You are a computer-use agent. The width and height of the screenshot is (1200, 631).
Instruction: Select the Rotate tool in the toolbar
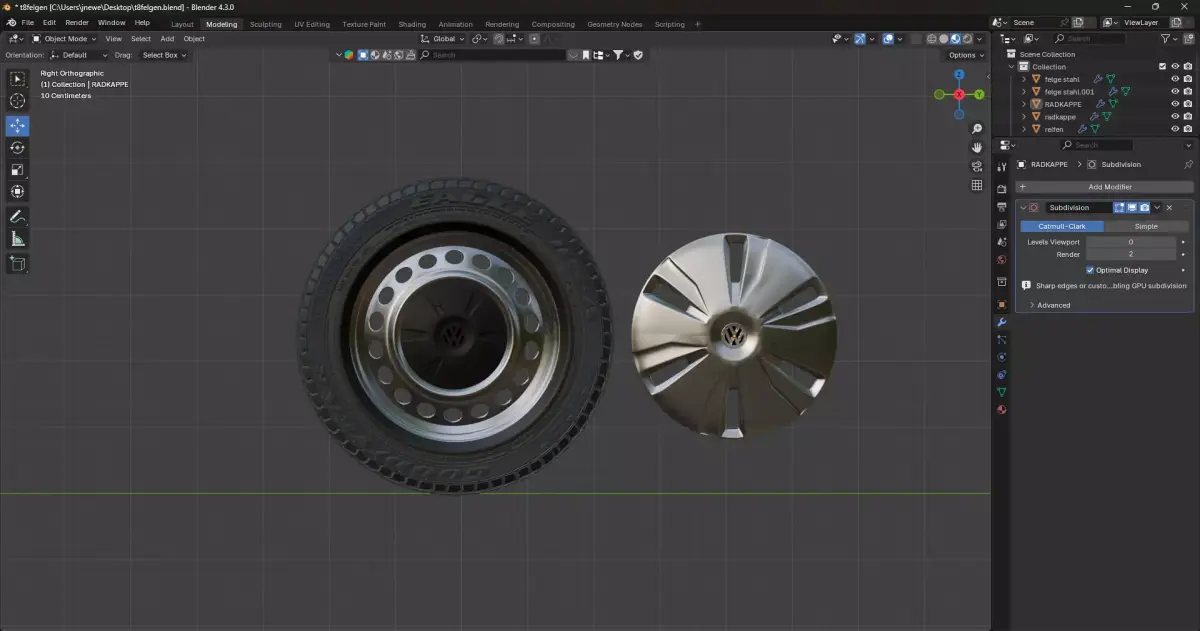point(17,147)
